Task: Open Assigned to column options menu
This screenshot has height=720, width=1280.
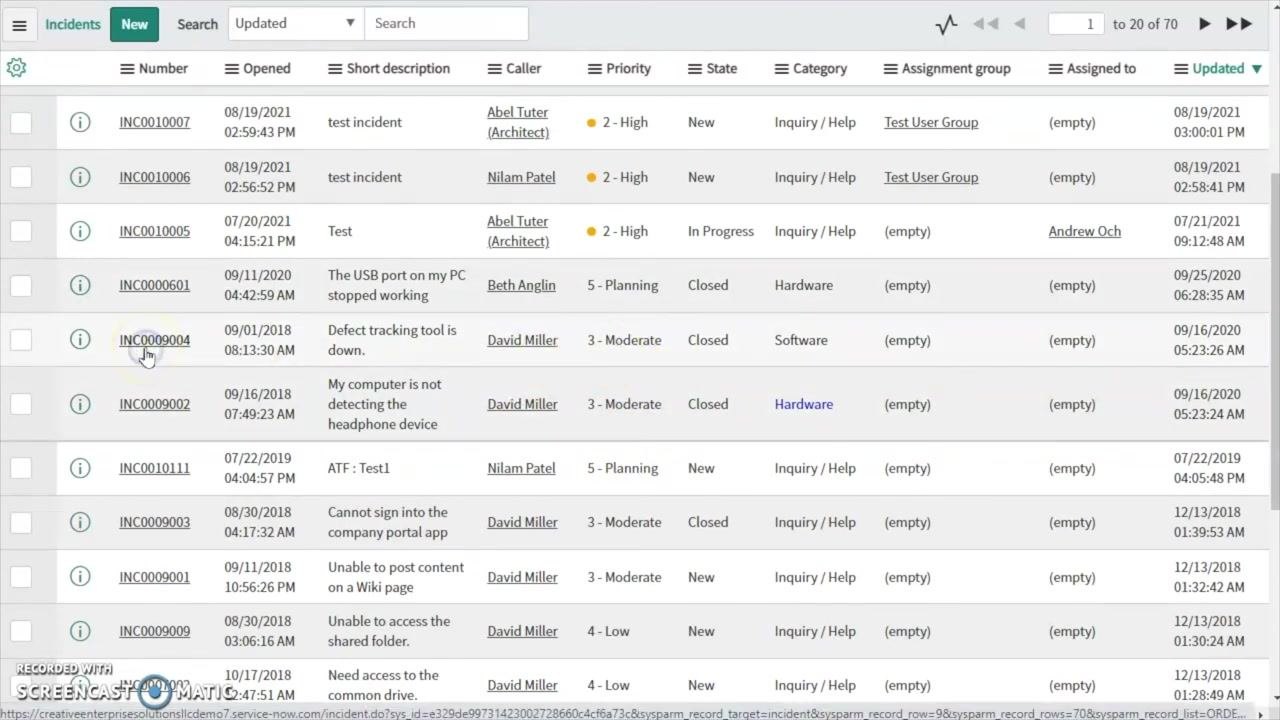Action: 1056,69
